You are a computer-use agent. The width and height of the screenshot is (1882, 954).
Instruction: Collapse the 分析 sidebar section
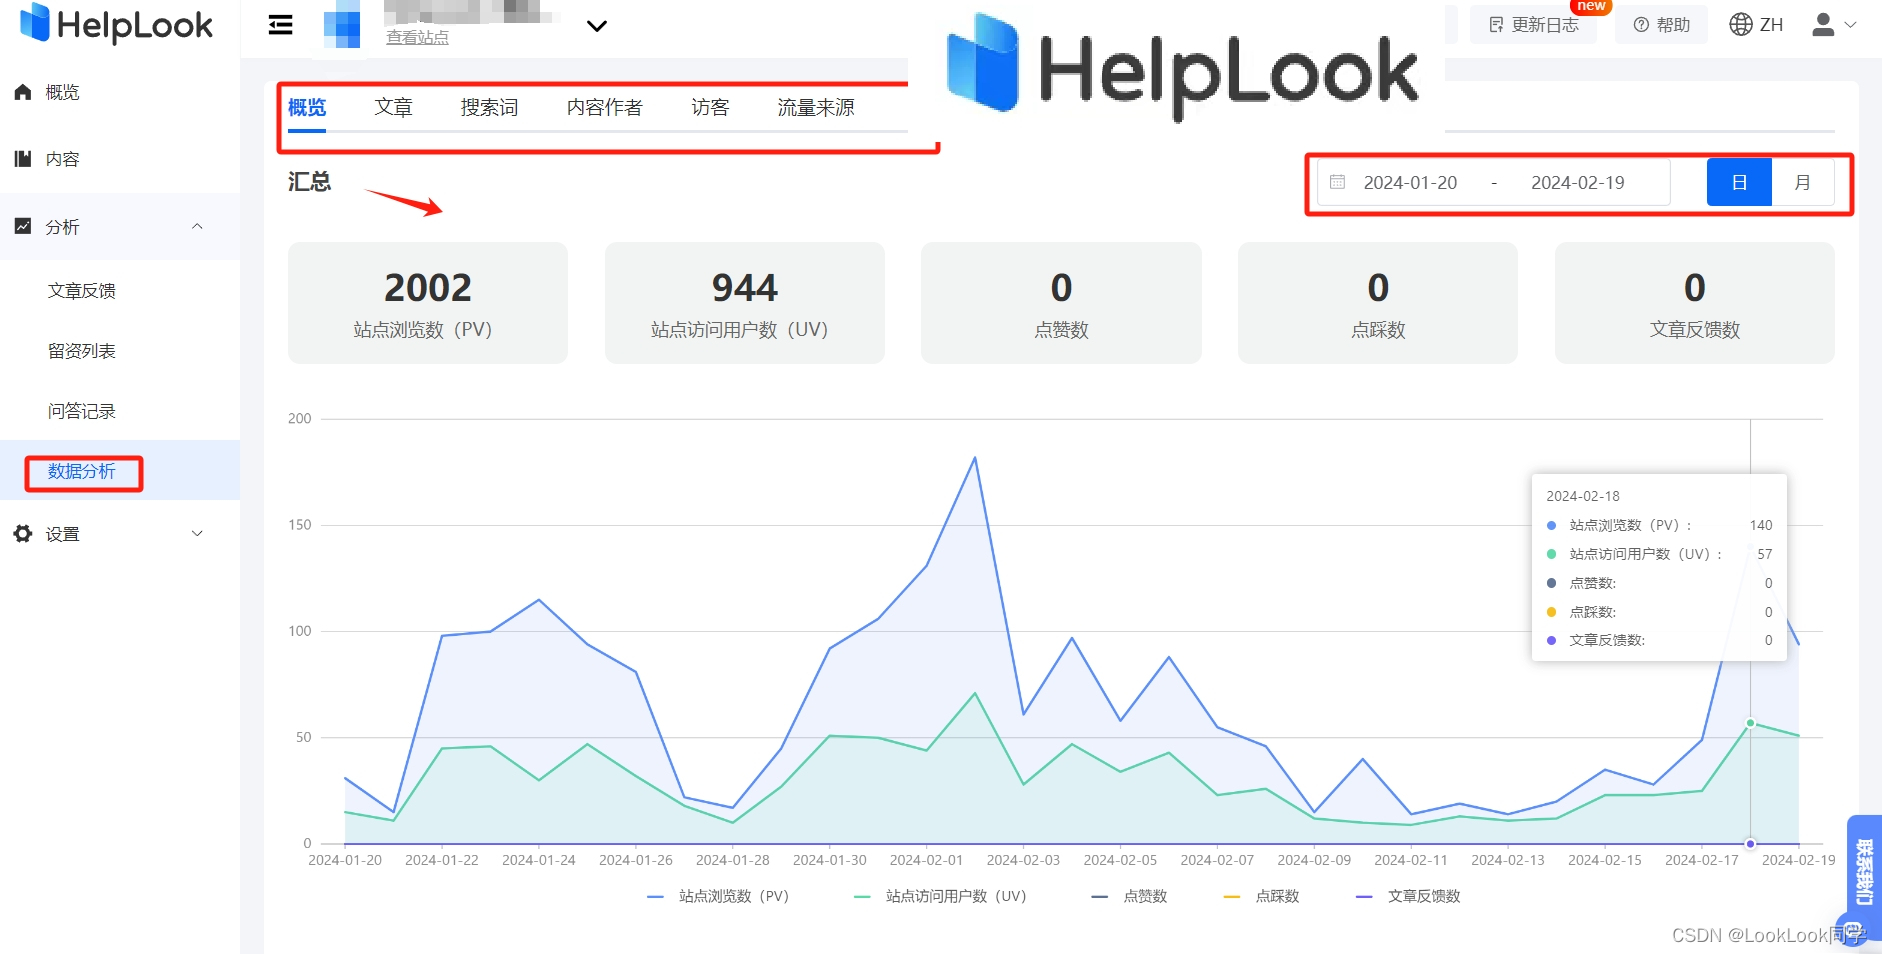(x=120, y=227)
